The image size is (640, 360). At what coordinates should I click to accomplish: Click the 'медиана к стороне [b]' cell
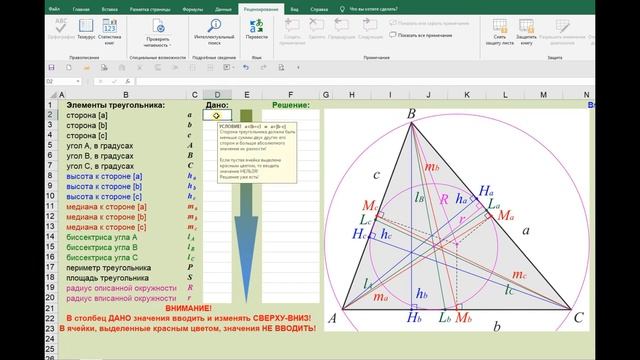[106, 217]
